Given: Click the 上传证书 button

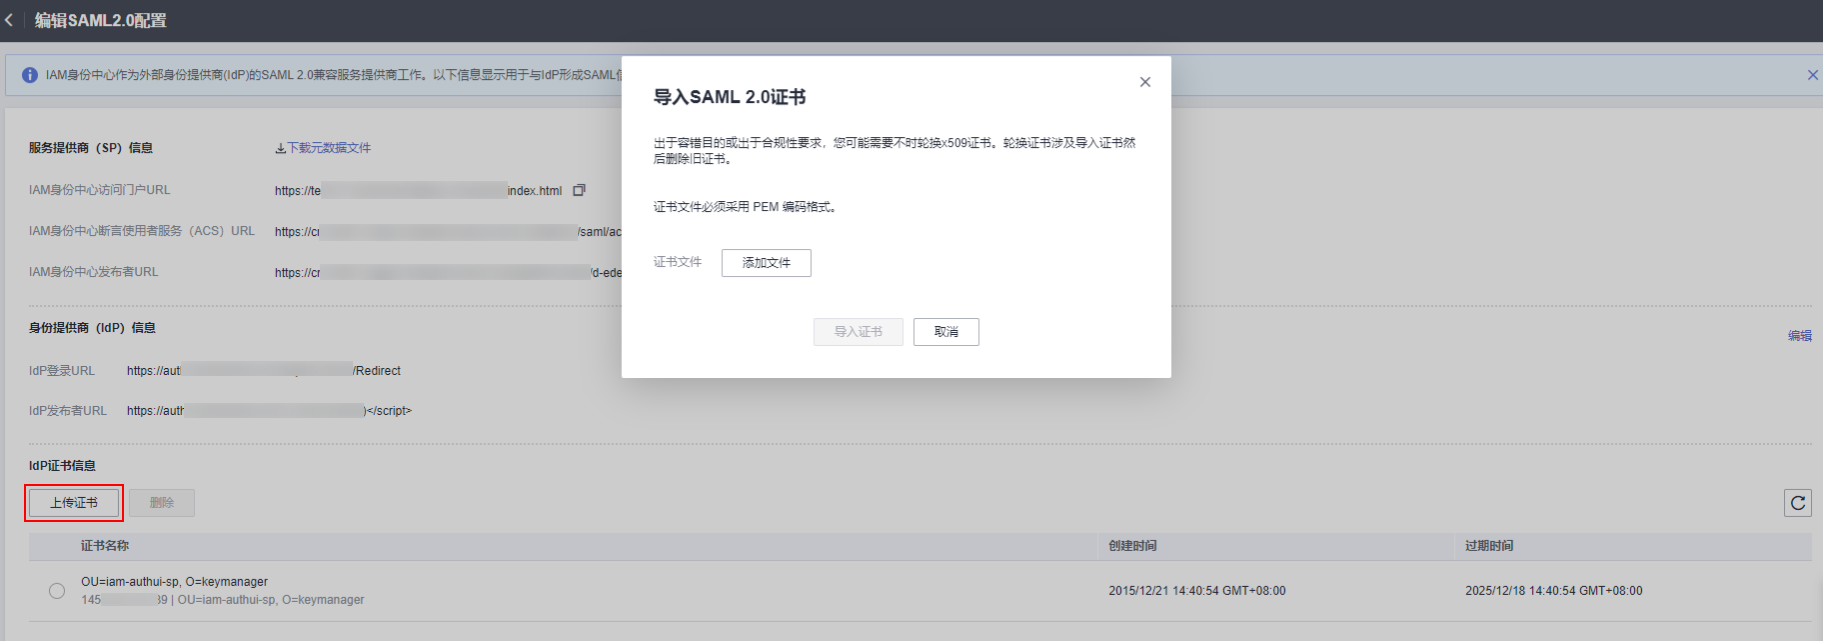Looking at the screenshot, I should pyautogui.click(x=74, y=503).
